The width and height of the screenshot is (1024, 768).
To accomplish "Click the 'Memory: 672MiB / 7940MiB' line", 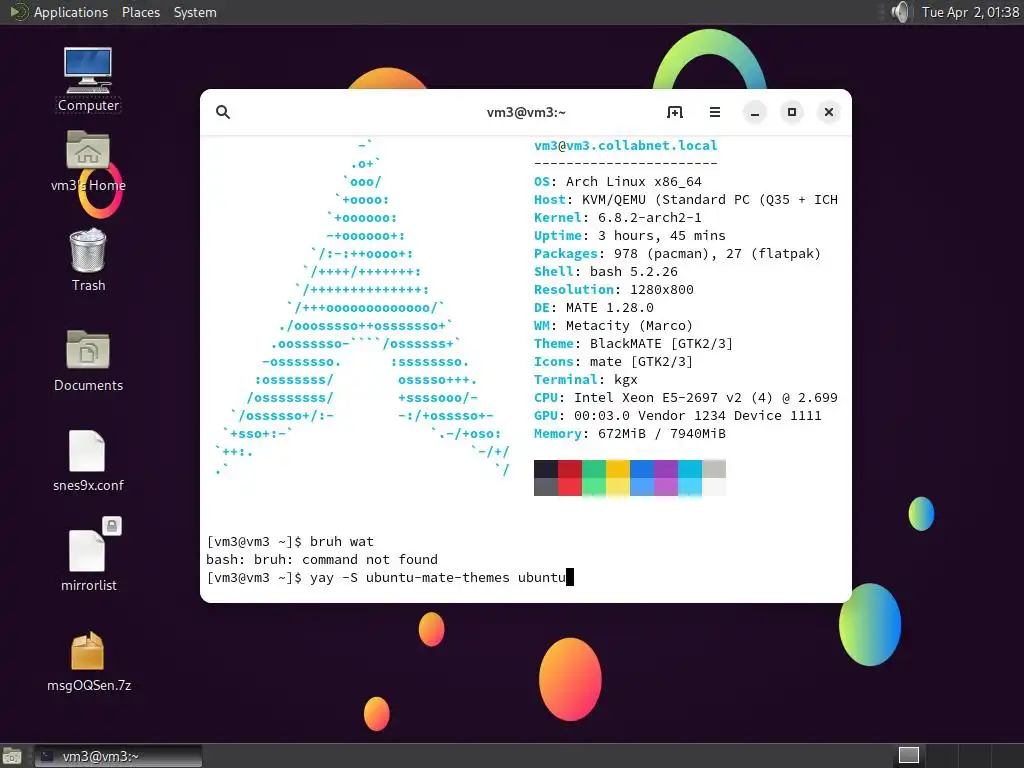I will (630, 434).
